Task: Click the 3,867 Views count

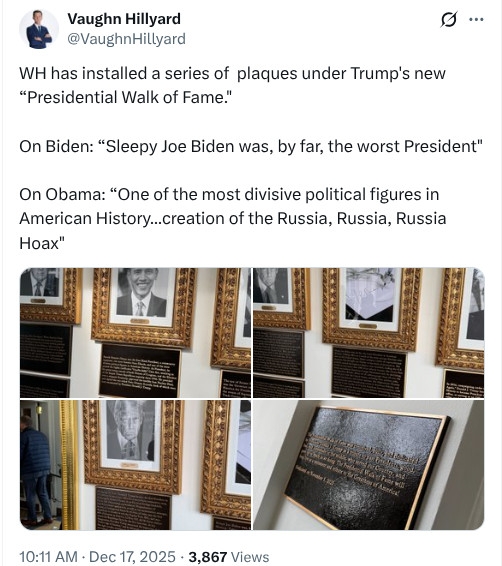Action: 229,557
